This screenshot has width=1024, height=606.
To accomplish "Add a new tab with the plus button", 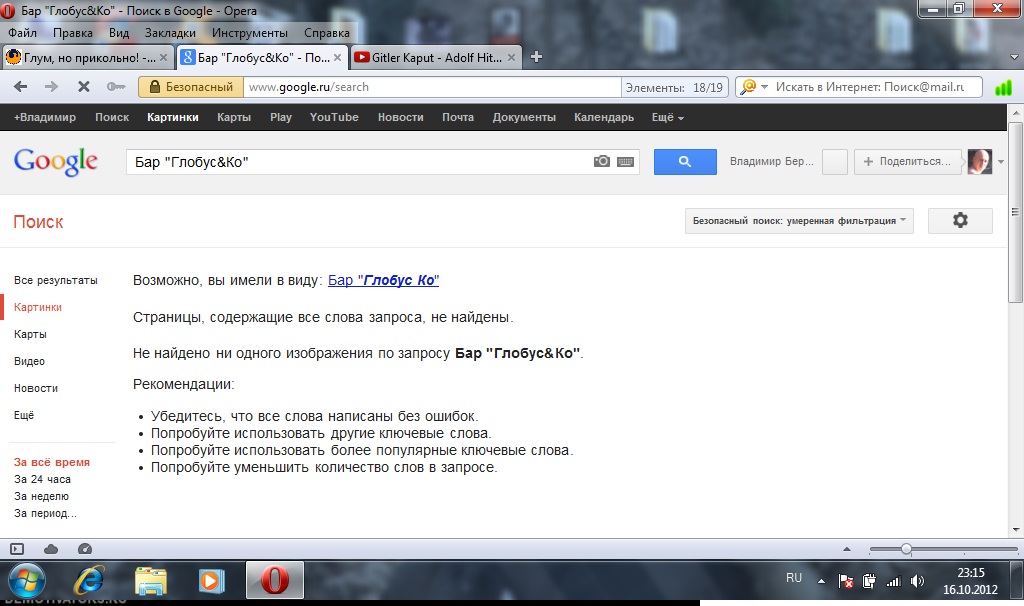I will pyautogui.click(x=536, y=57).
